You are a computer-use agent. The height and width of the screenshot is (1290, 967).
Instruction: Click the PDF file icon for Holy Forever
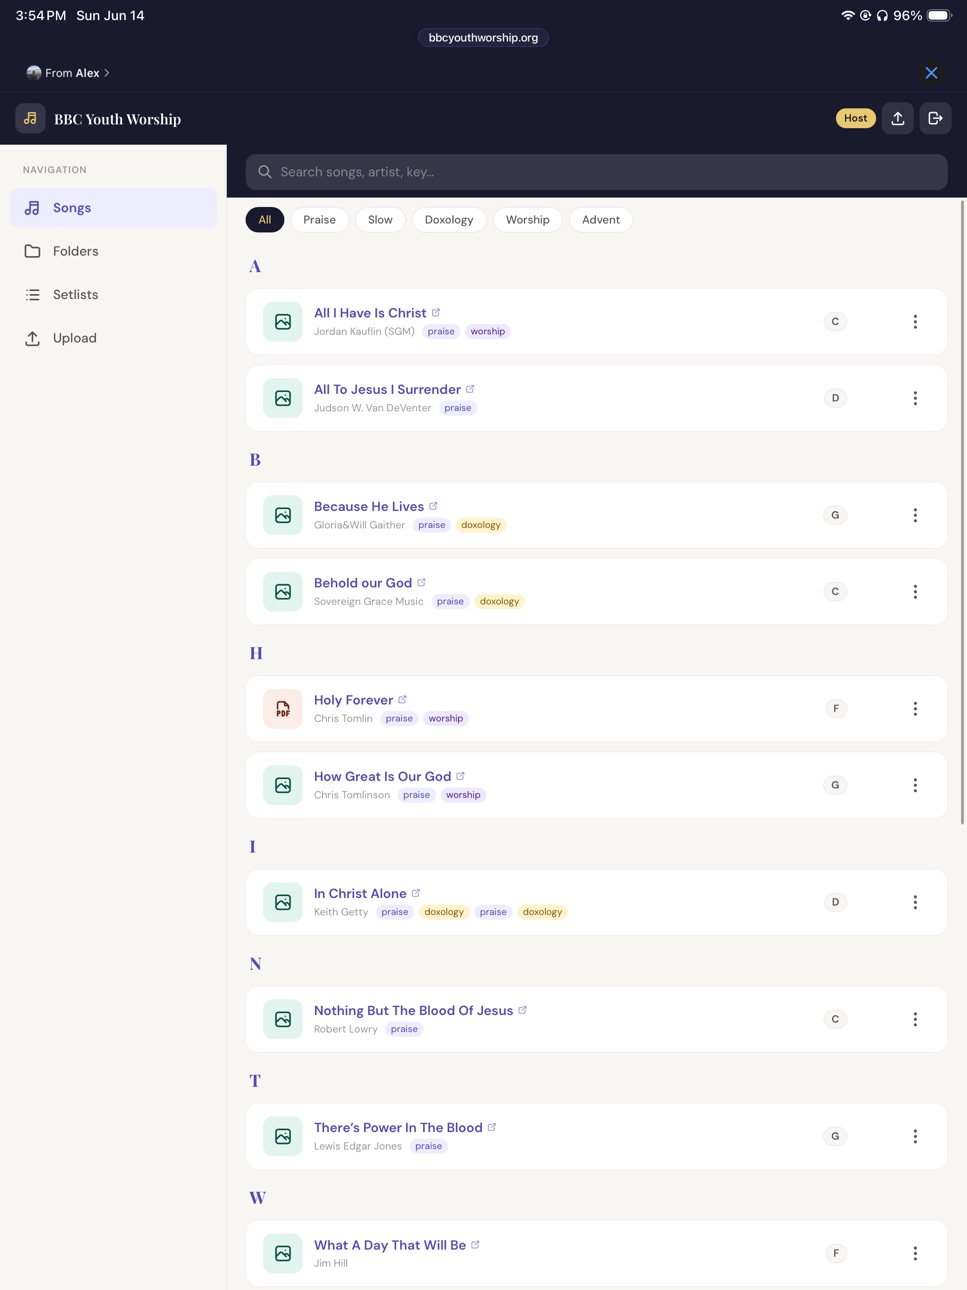pos(283,709)
